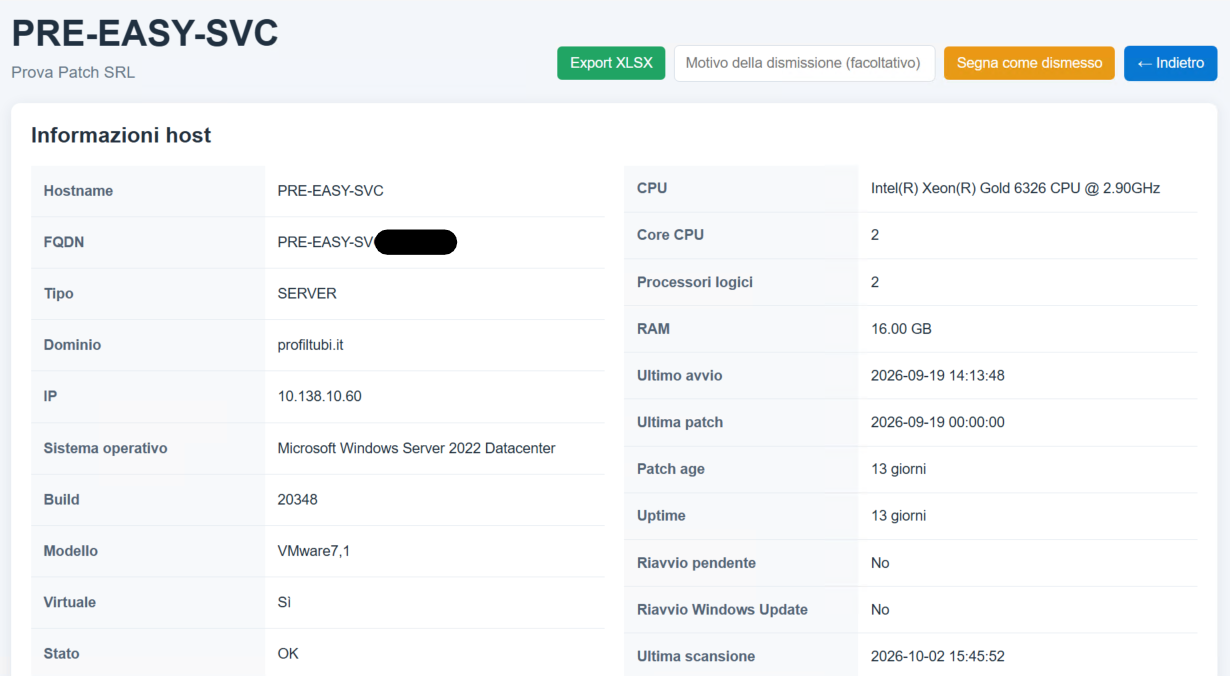Select domain value profiltubi.it
Viewport: 1230px width, 676px height.
pos(311,345)
